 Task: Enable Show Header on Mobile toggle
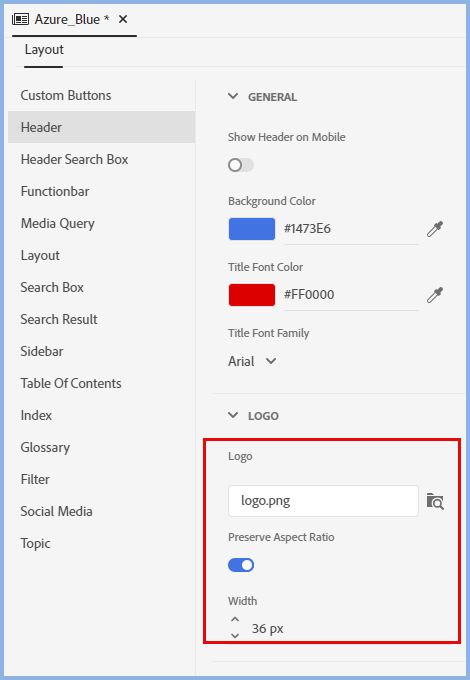click(x=241, y=165)
